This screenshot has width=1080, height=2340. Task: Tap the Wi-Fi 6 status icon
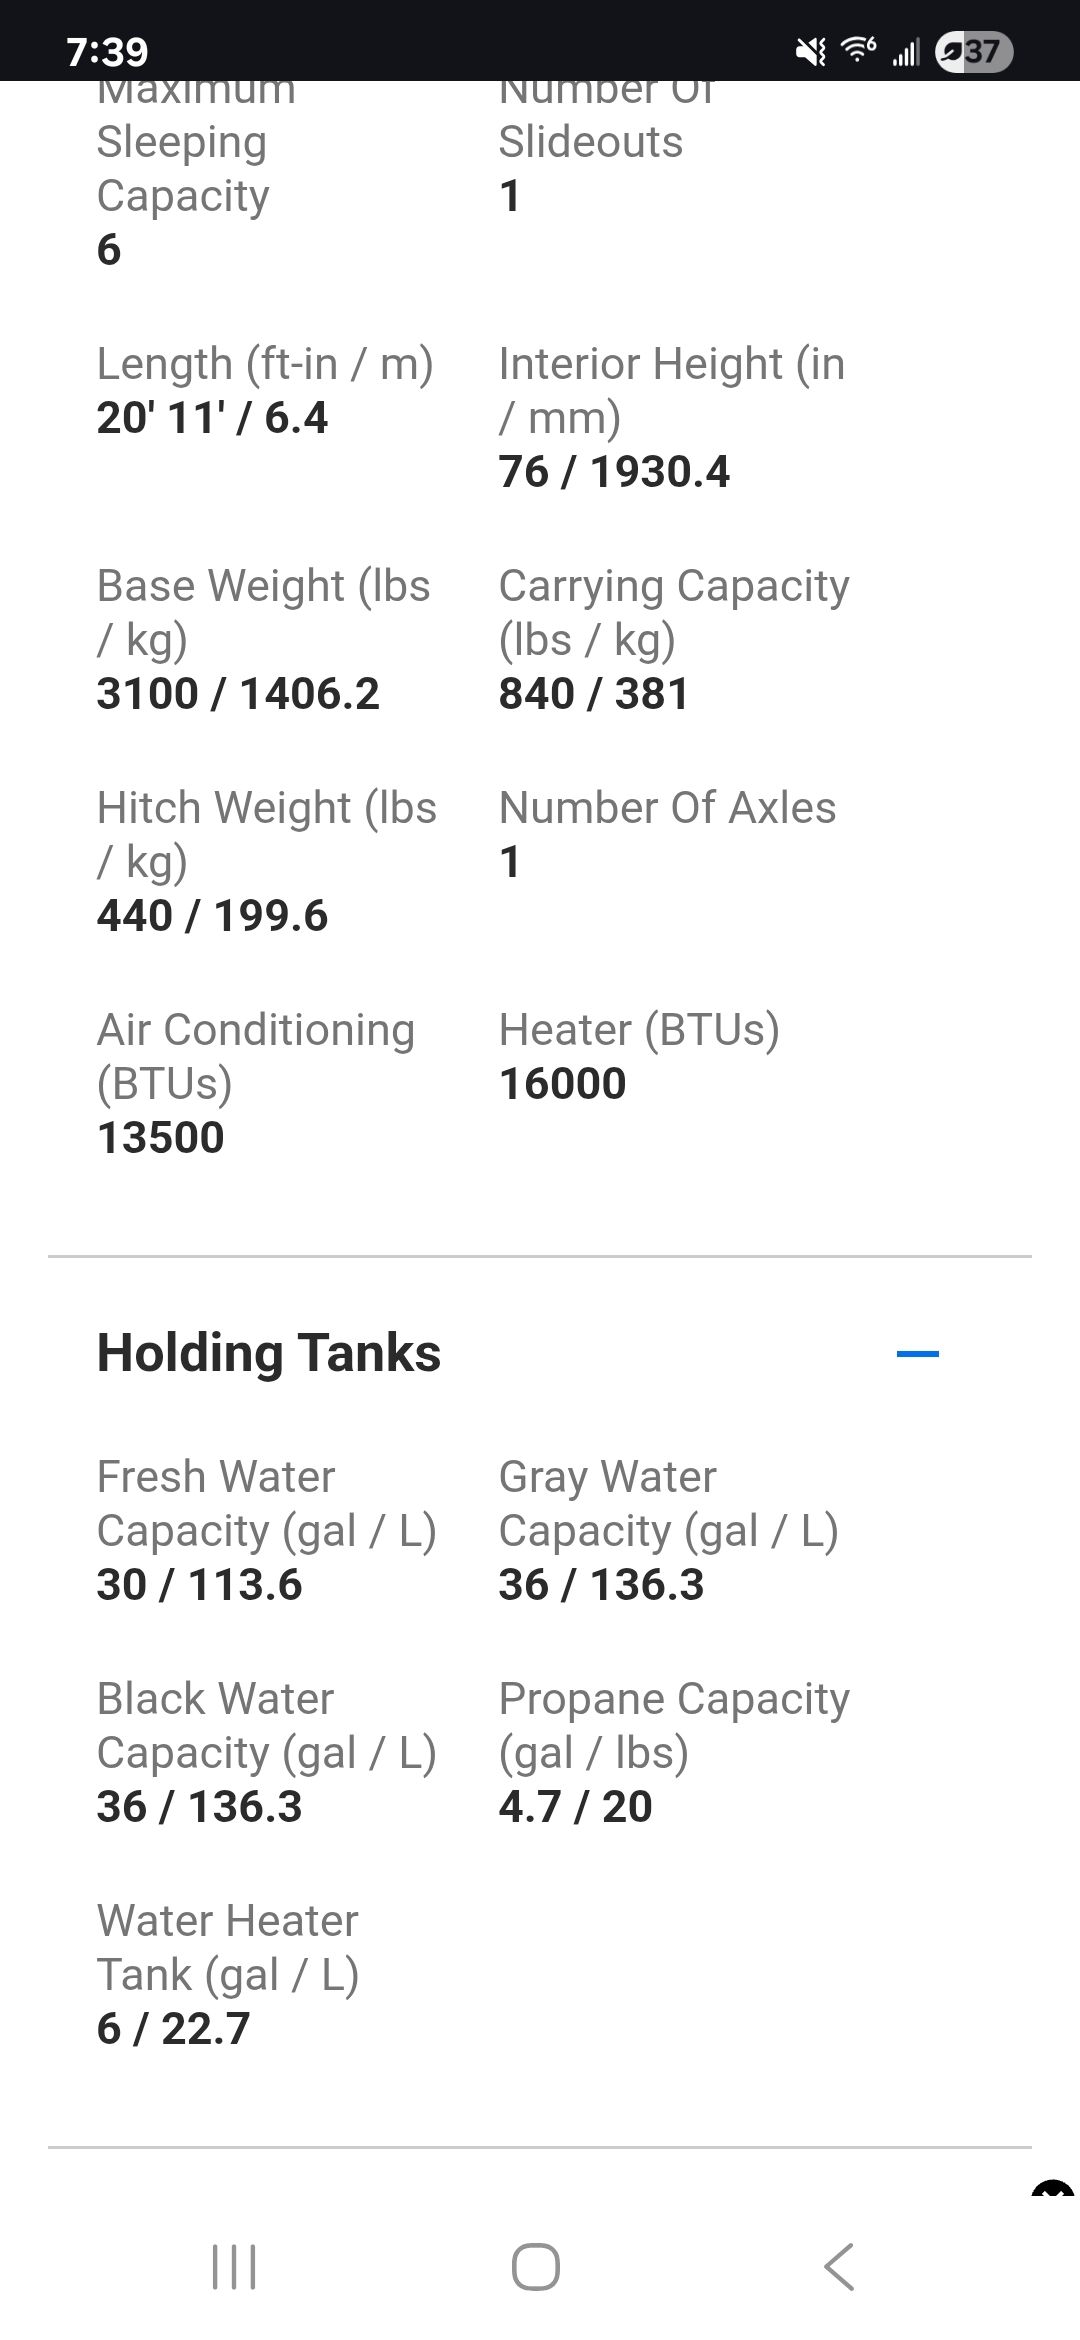(858, 49)
